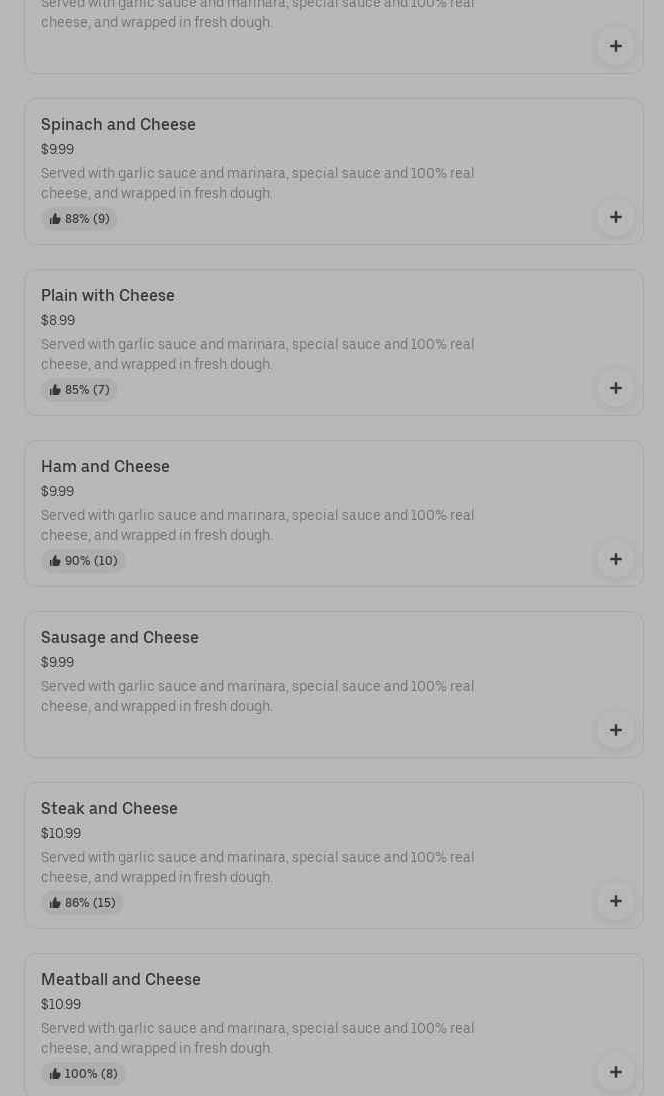Click Steak and Cheese 86% rating badge
The height and width of the screenshot is (1096, 664).
83,903
